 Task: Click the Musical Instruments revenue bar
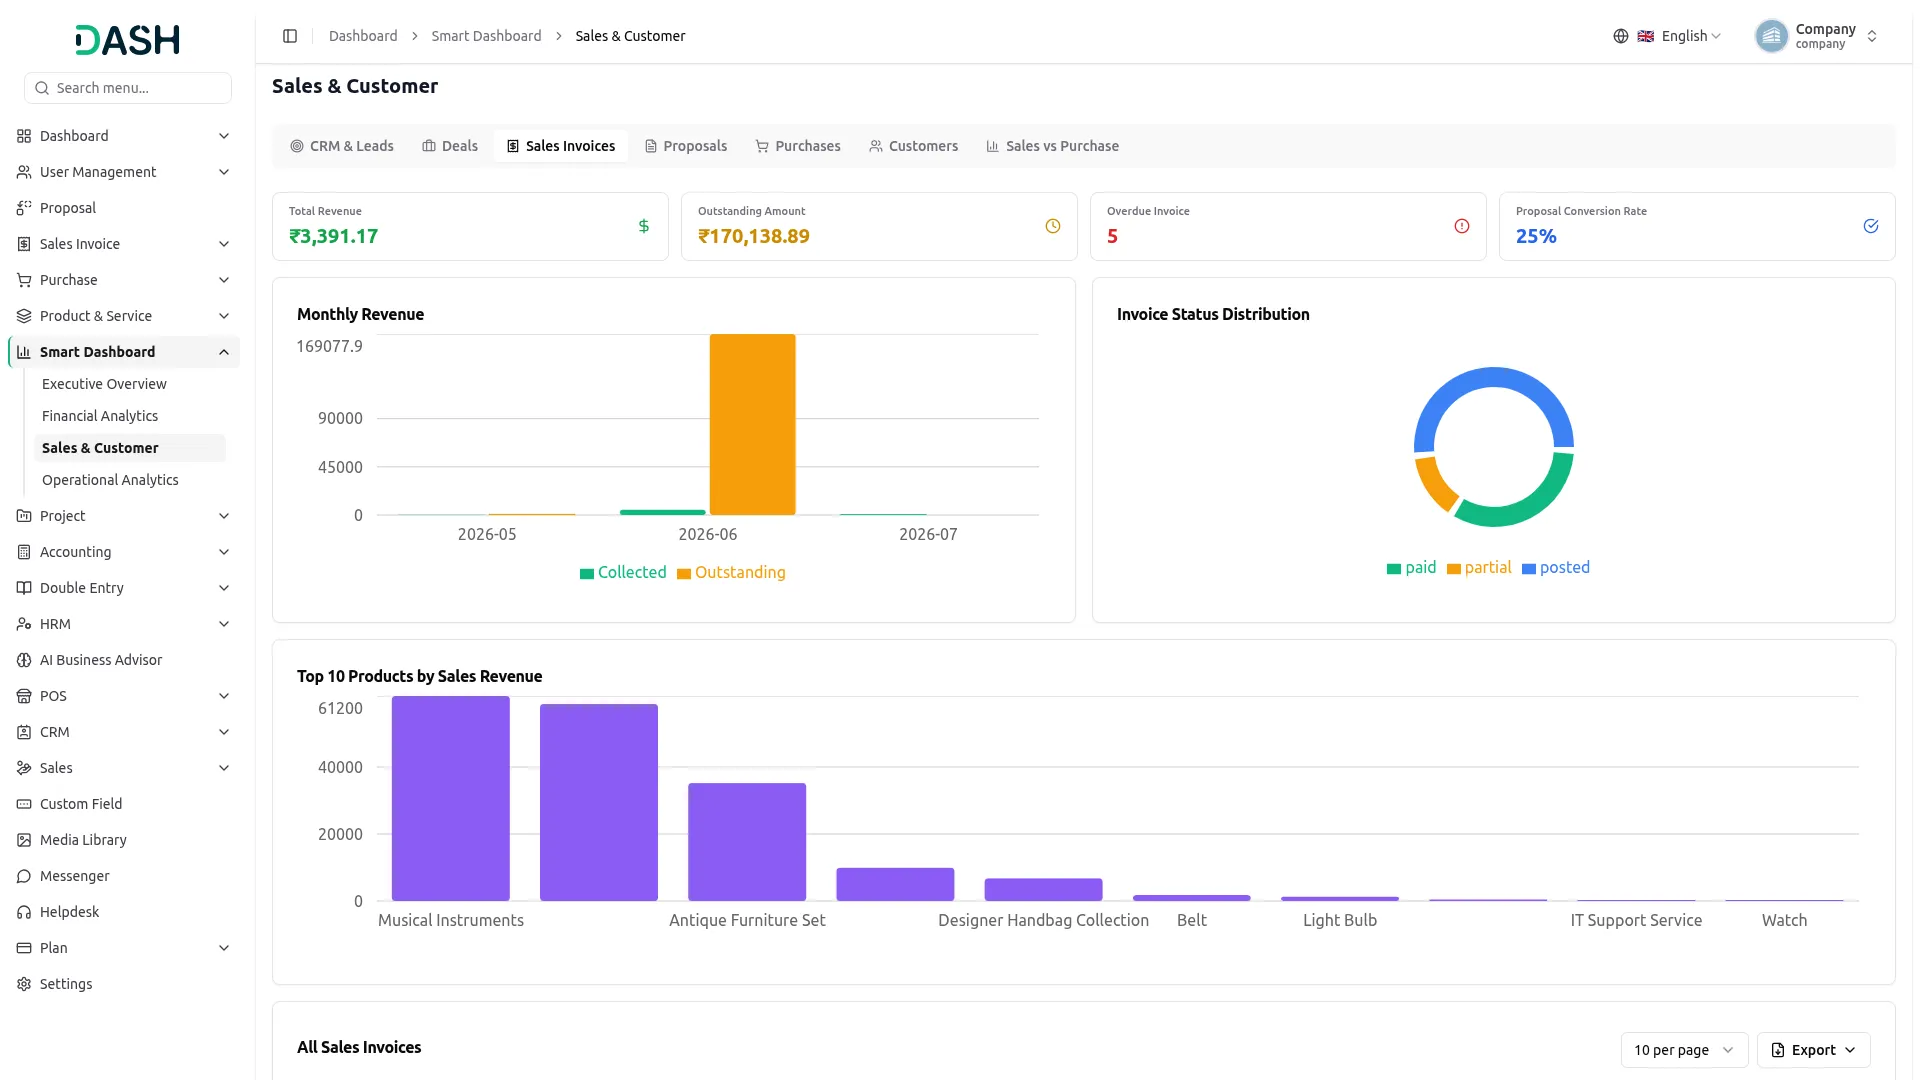click(x=451, y=798)
